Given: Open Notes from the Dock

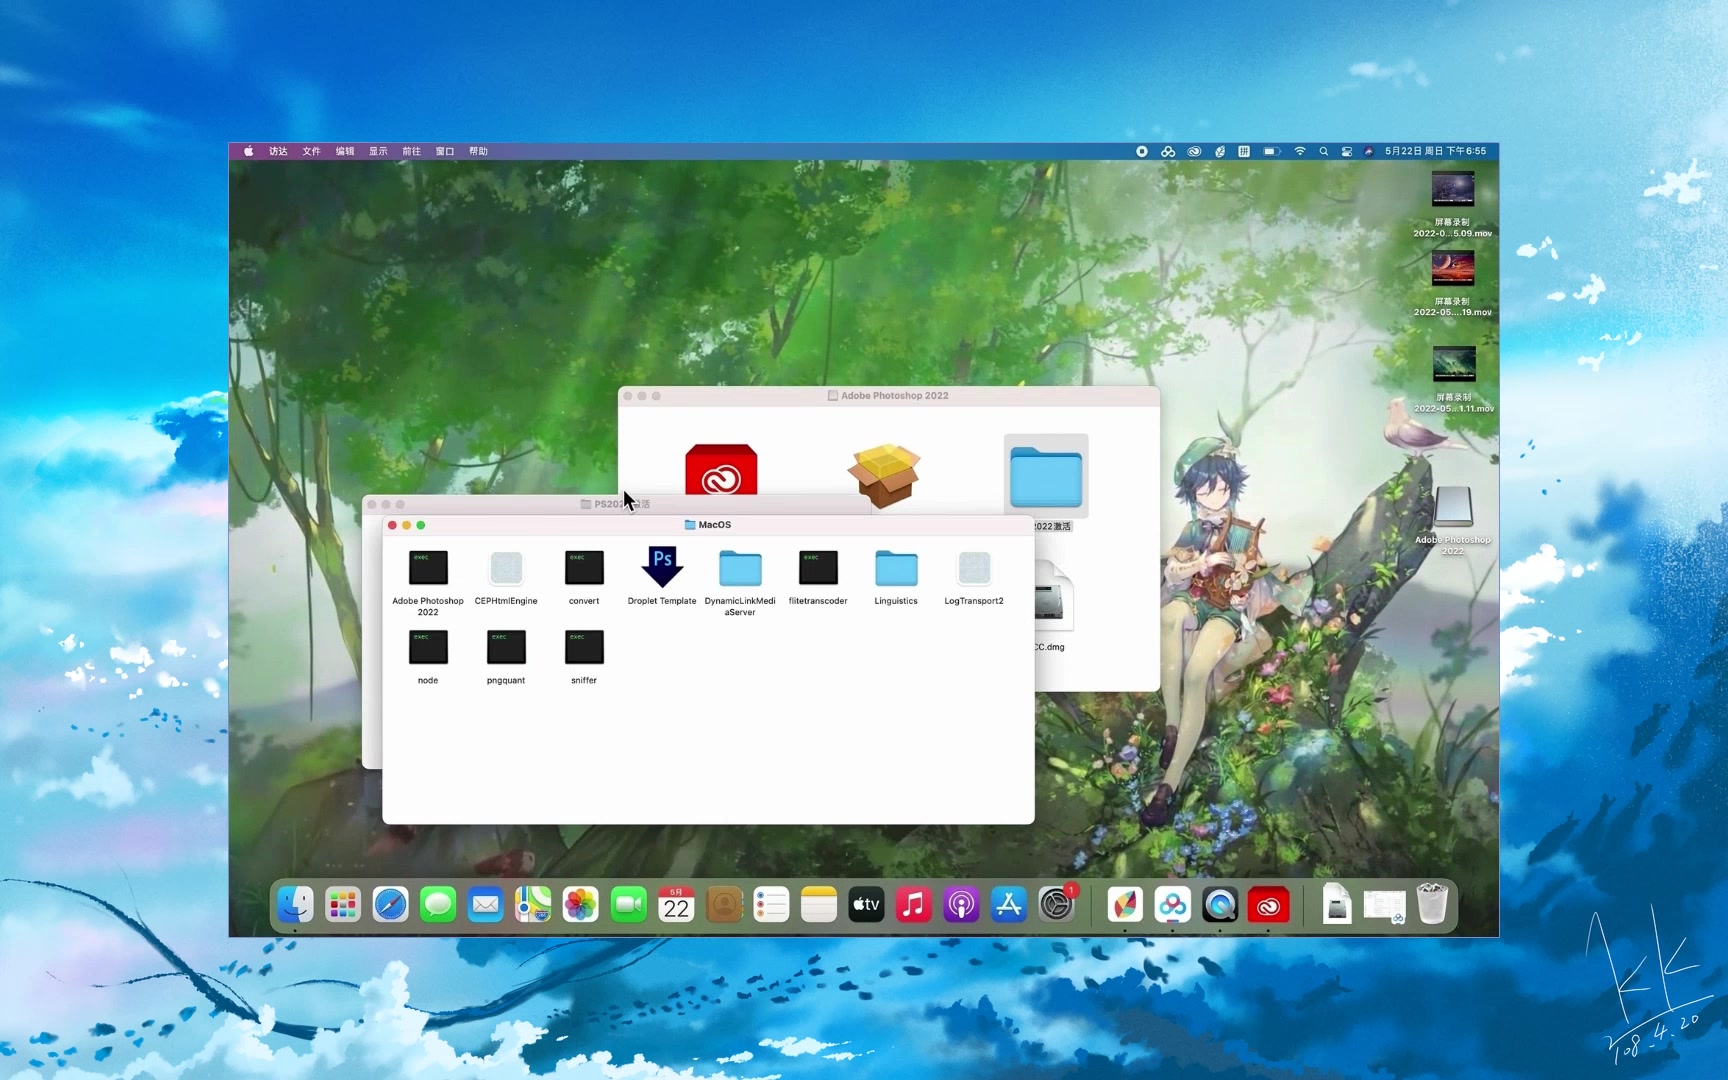Looking at the screenshot, I should click(819, 905).
